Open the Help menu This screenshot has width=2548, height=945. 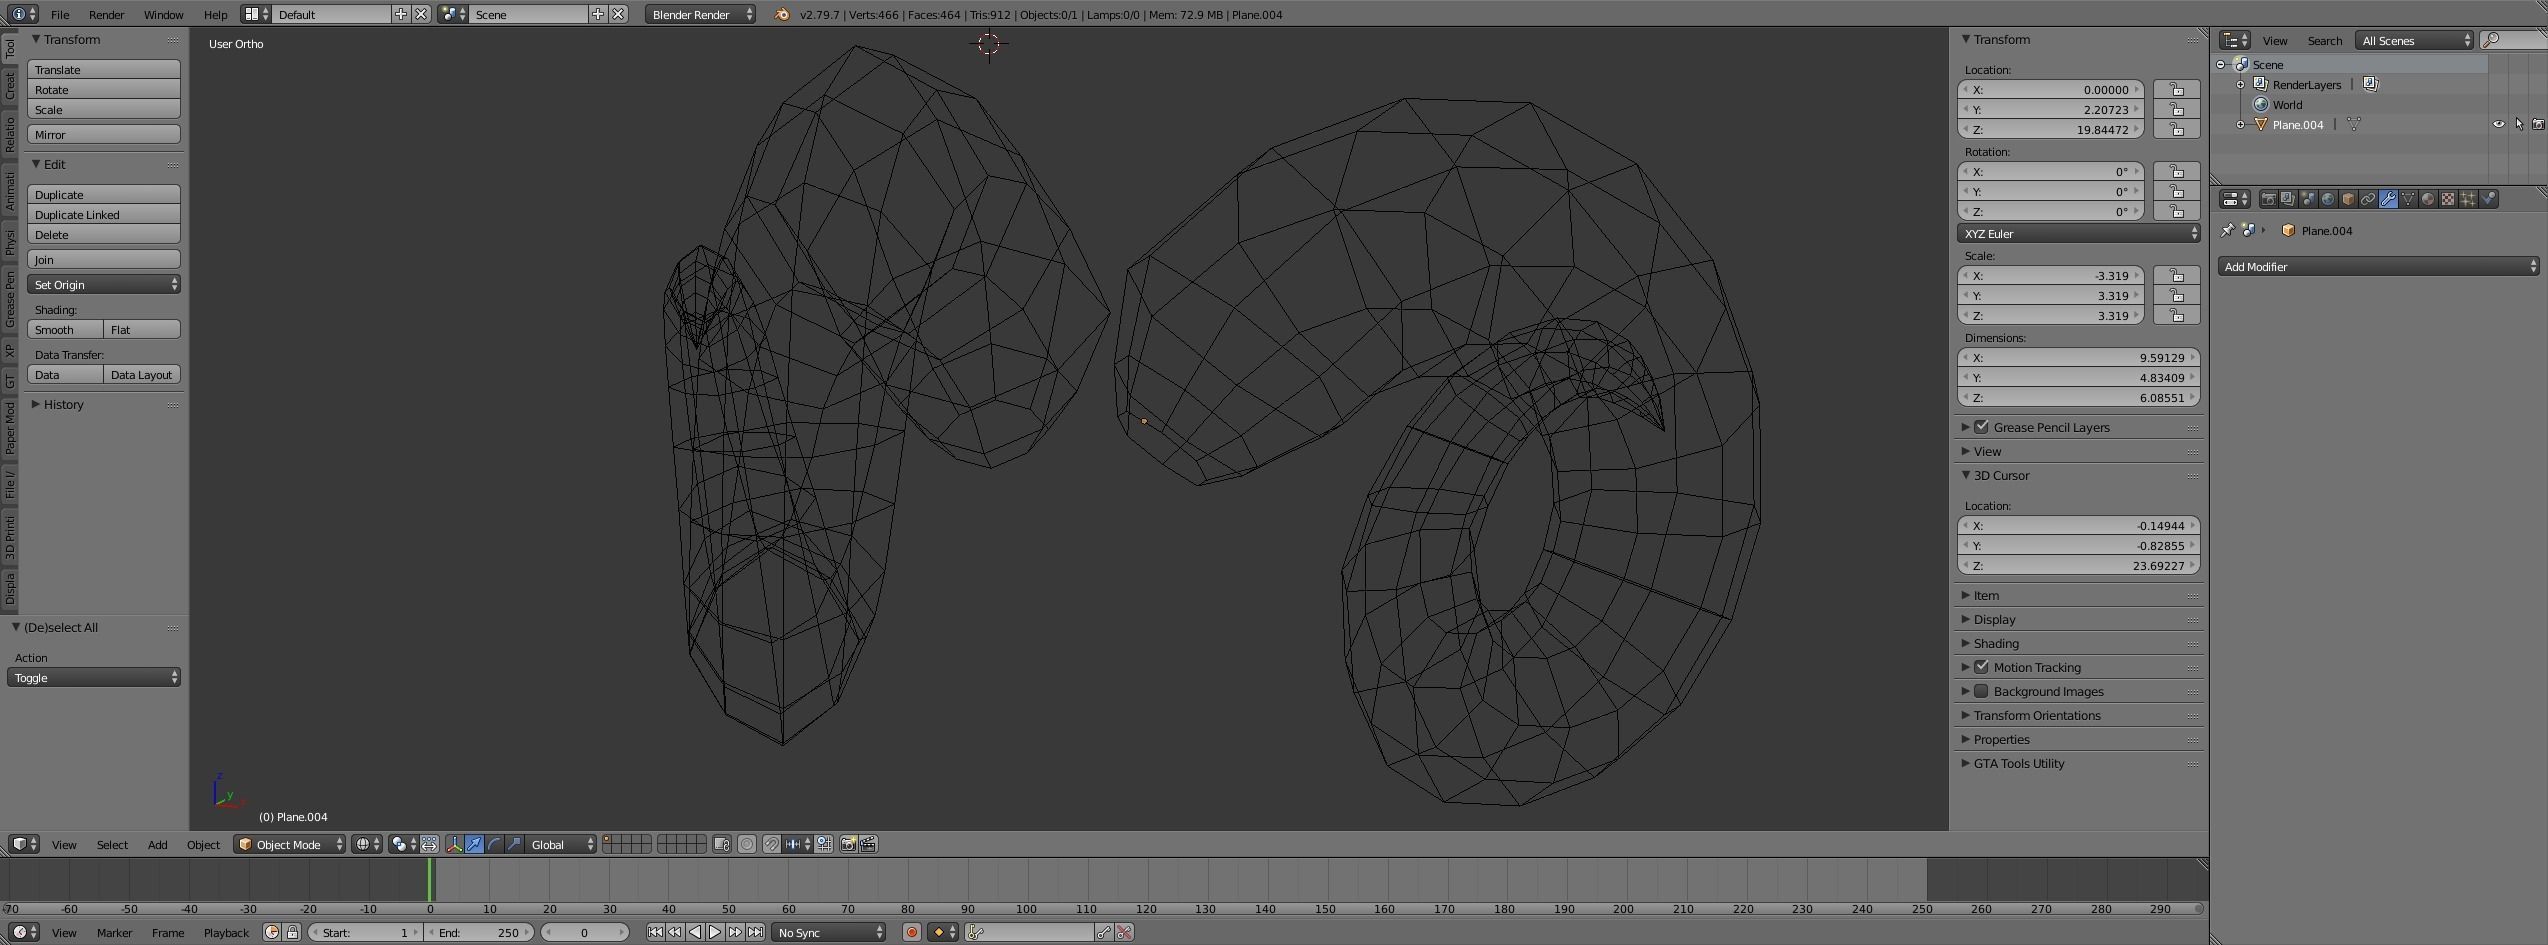[215, 15]
